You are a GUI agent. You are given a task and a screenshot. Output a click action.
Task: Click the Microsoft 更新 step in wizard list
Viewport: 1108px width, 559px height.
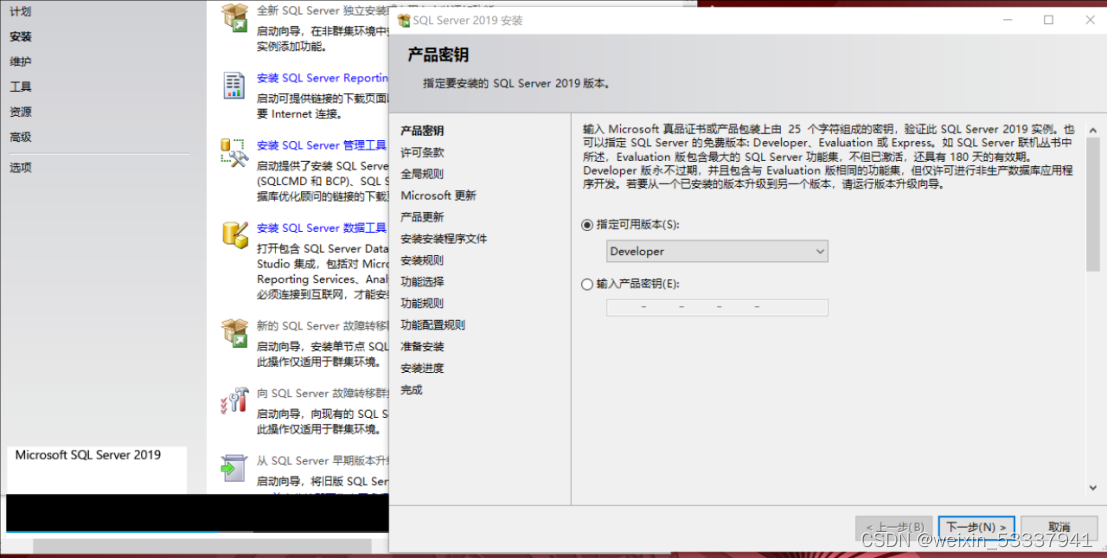click(x=439, y=195)
